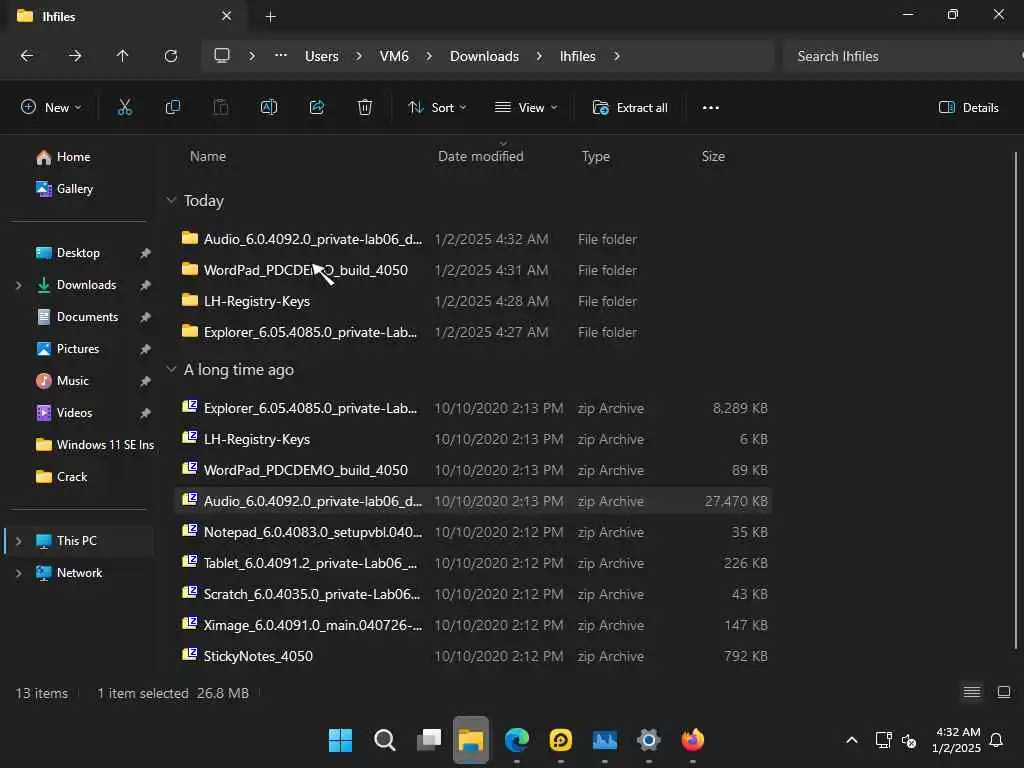Go up one folder level arrow
Image resolution: width=1024 pixels, height=768 pixels.
click(x=122, y=56)
